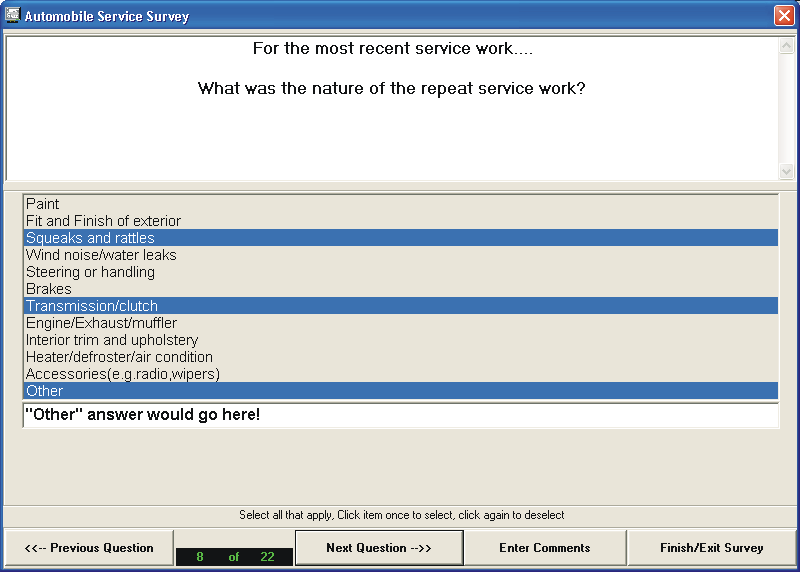Select the Brakes option
This screenshot has height=572, width=800.
401,289
